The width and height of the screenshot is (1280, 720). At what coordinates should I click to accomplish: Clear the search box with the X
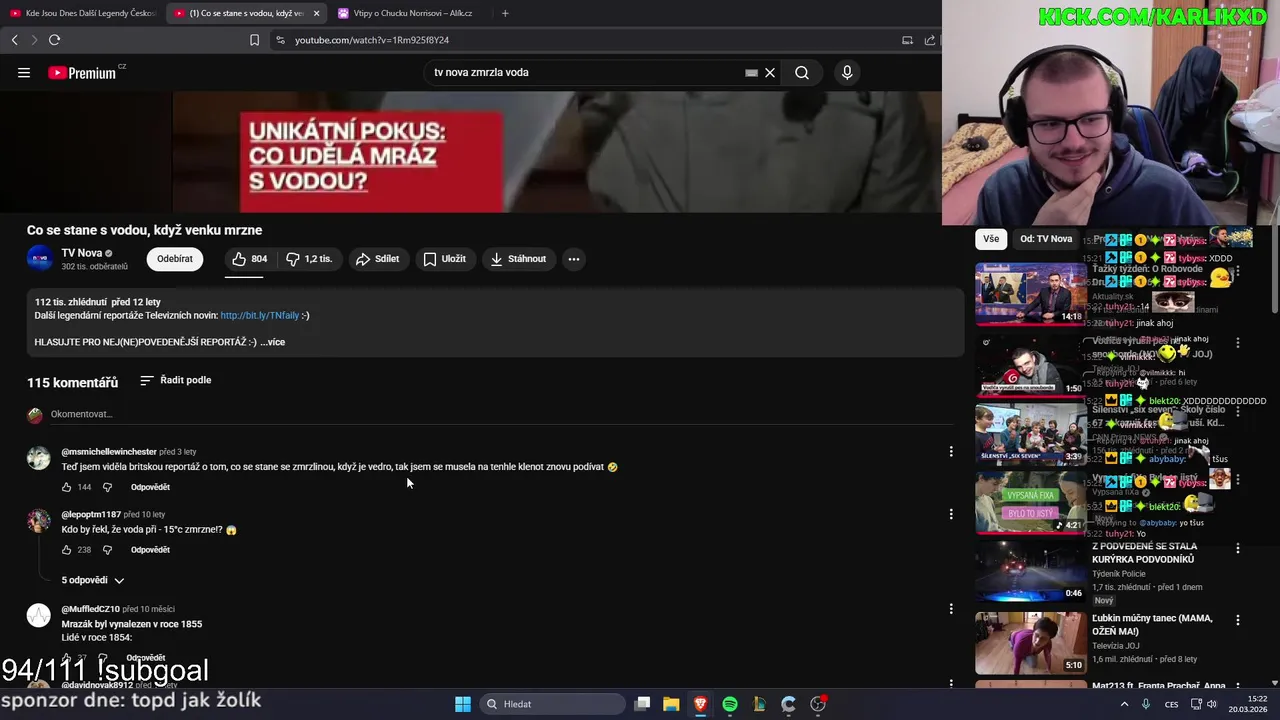coord(770,72)
